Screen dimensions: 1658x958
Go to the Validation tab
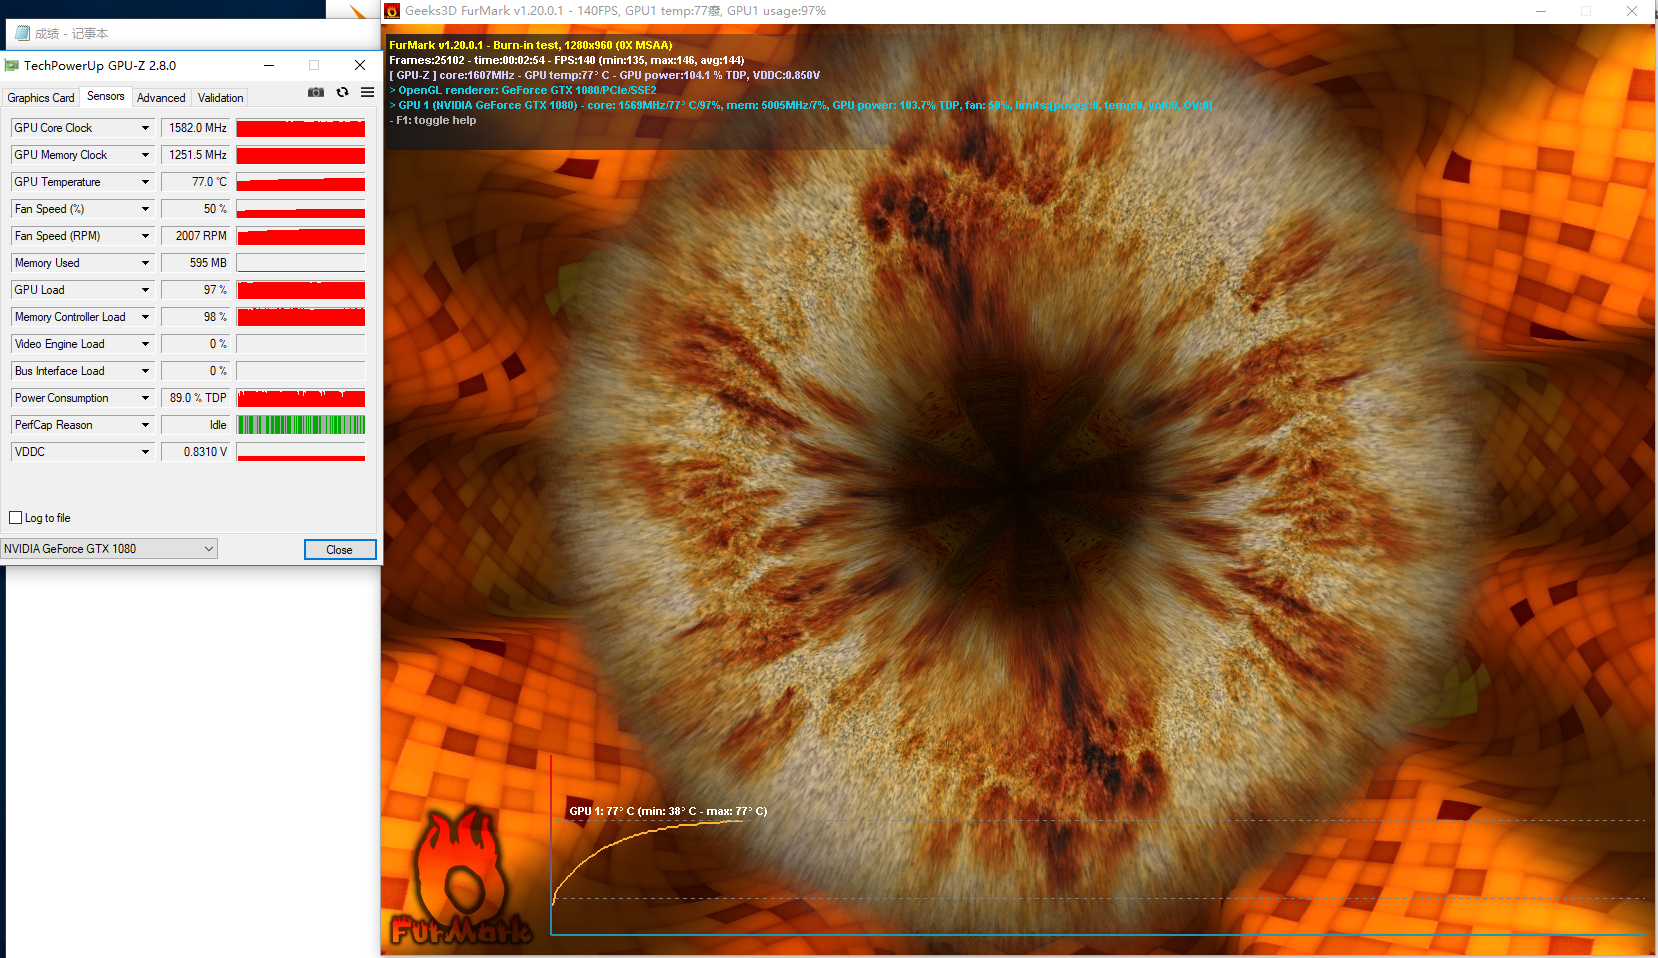(x=220, y=98)
